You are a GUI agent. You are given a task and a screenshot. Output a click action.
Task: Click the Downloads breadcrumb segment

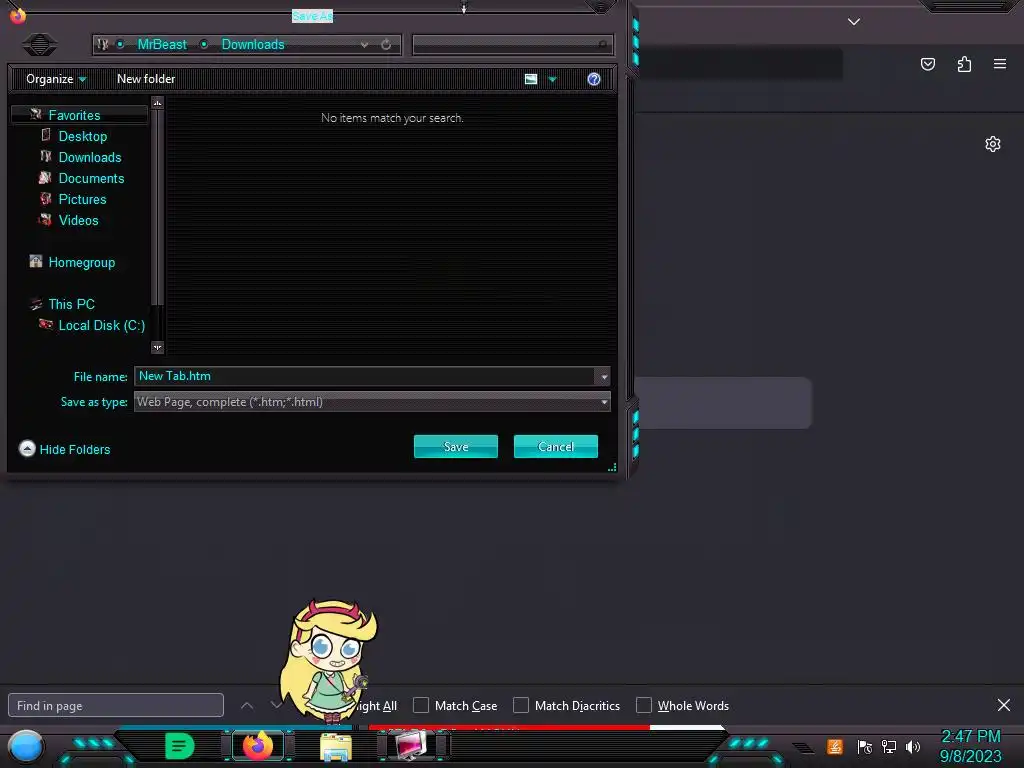(x=253, y=44)
